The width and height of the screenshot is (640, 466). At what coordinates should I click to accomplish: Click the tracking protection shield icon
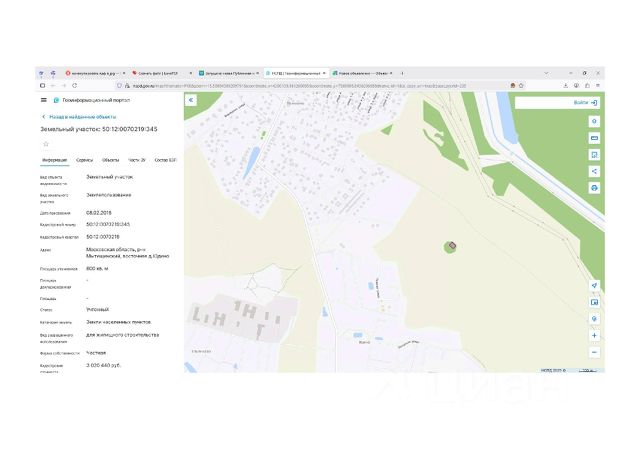(x=119, y=86)
